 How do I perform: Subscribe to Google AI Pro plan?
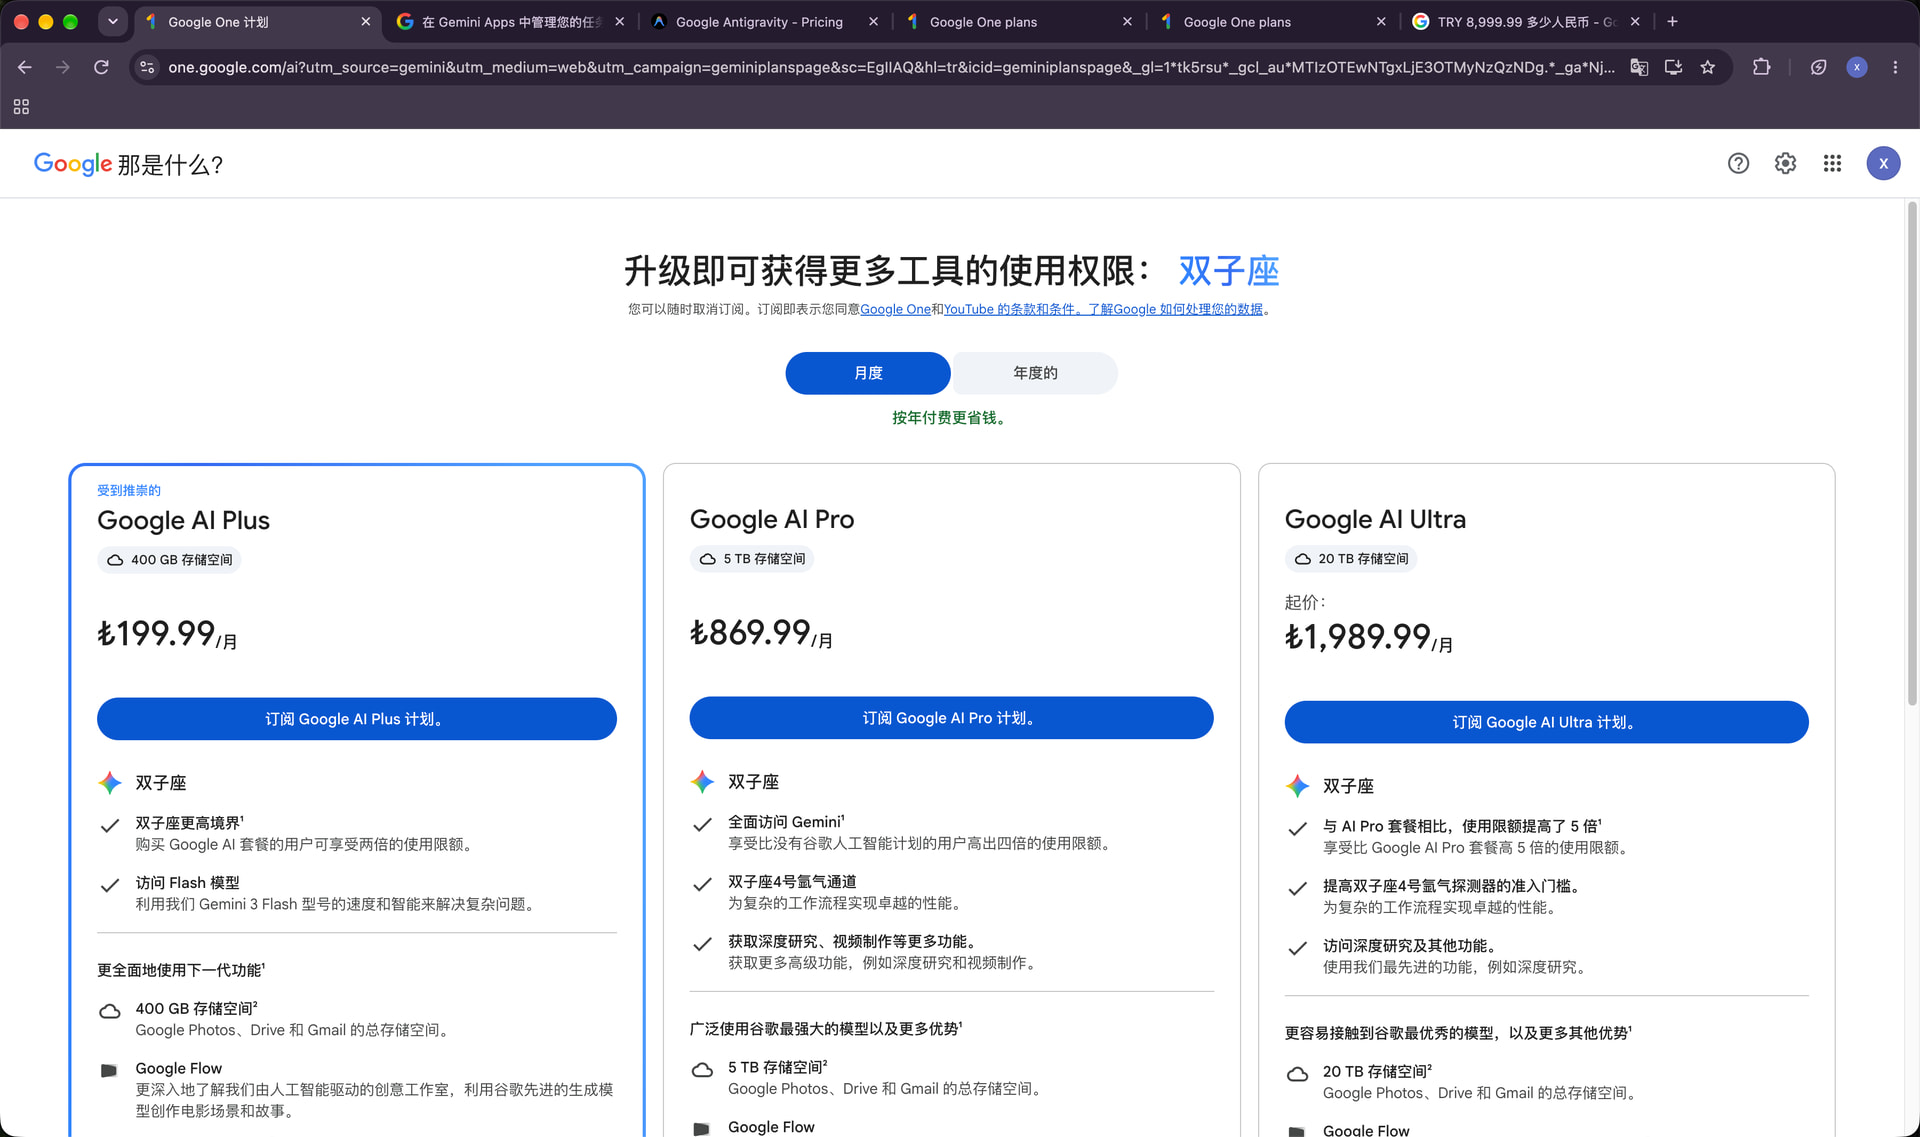point(951,718)
